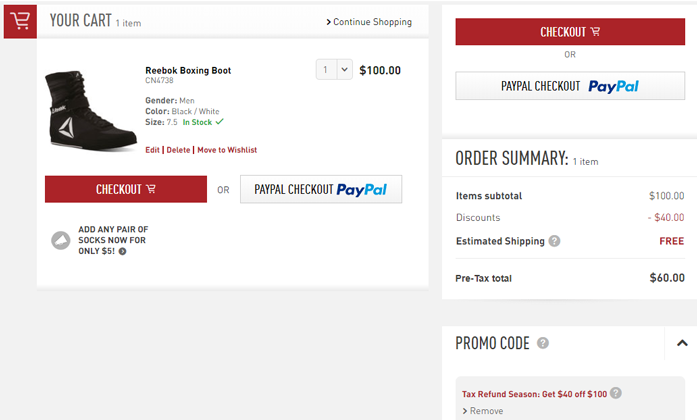
Task: Move the boot to Wishlist
Action: point(227,150)
